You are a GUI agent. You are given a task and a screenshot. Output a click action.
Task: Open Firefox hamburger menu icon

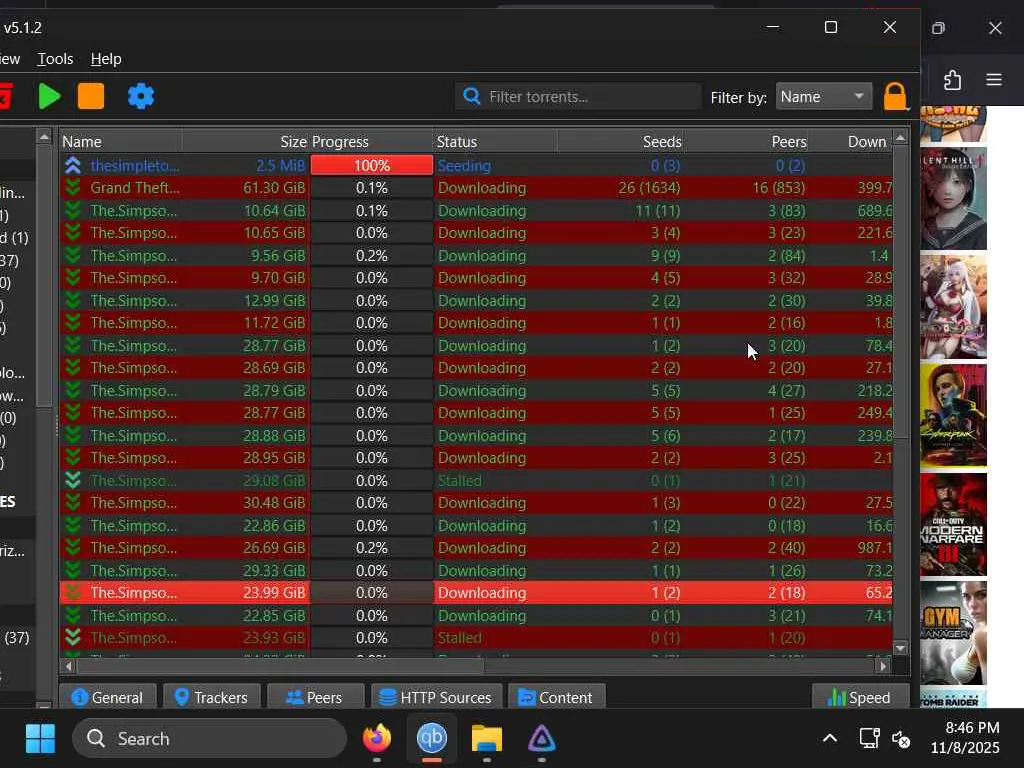pos(994,80)
